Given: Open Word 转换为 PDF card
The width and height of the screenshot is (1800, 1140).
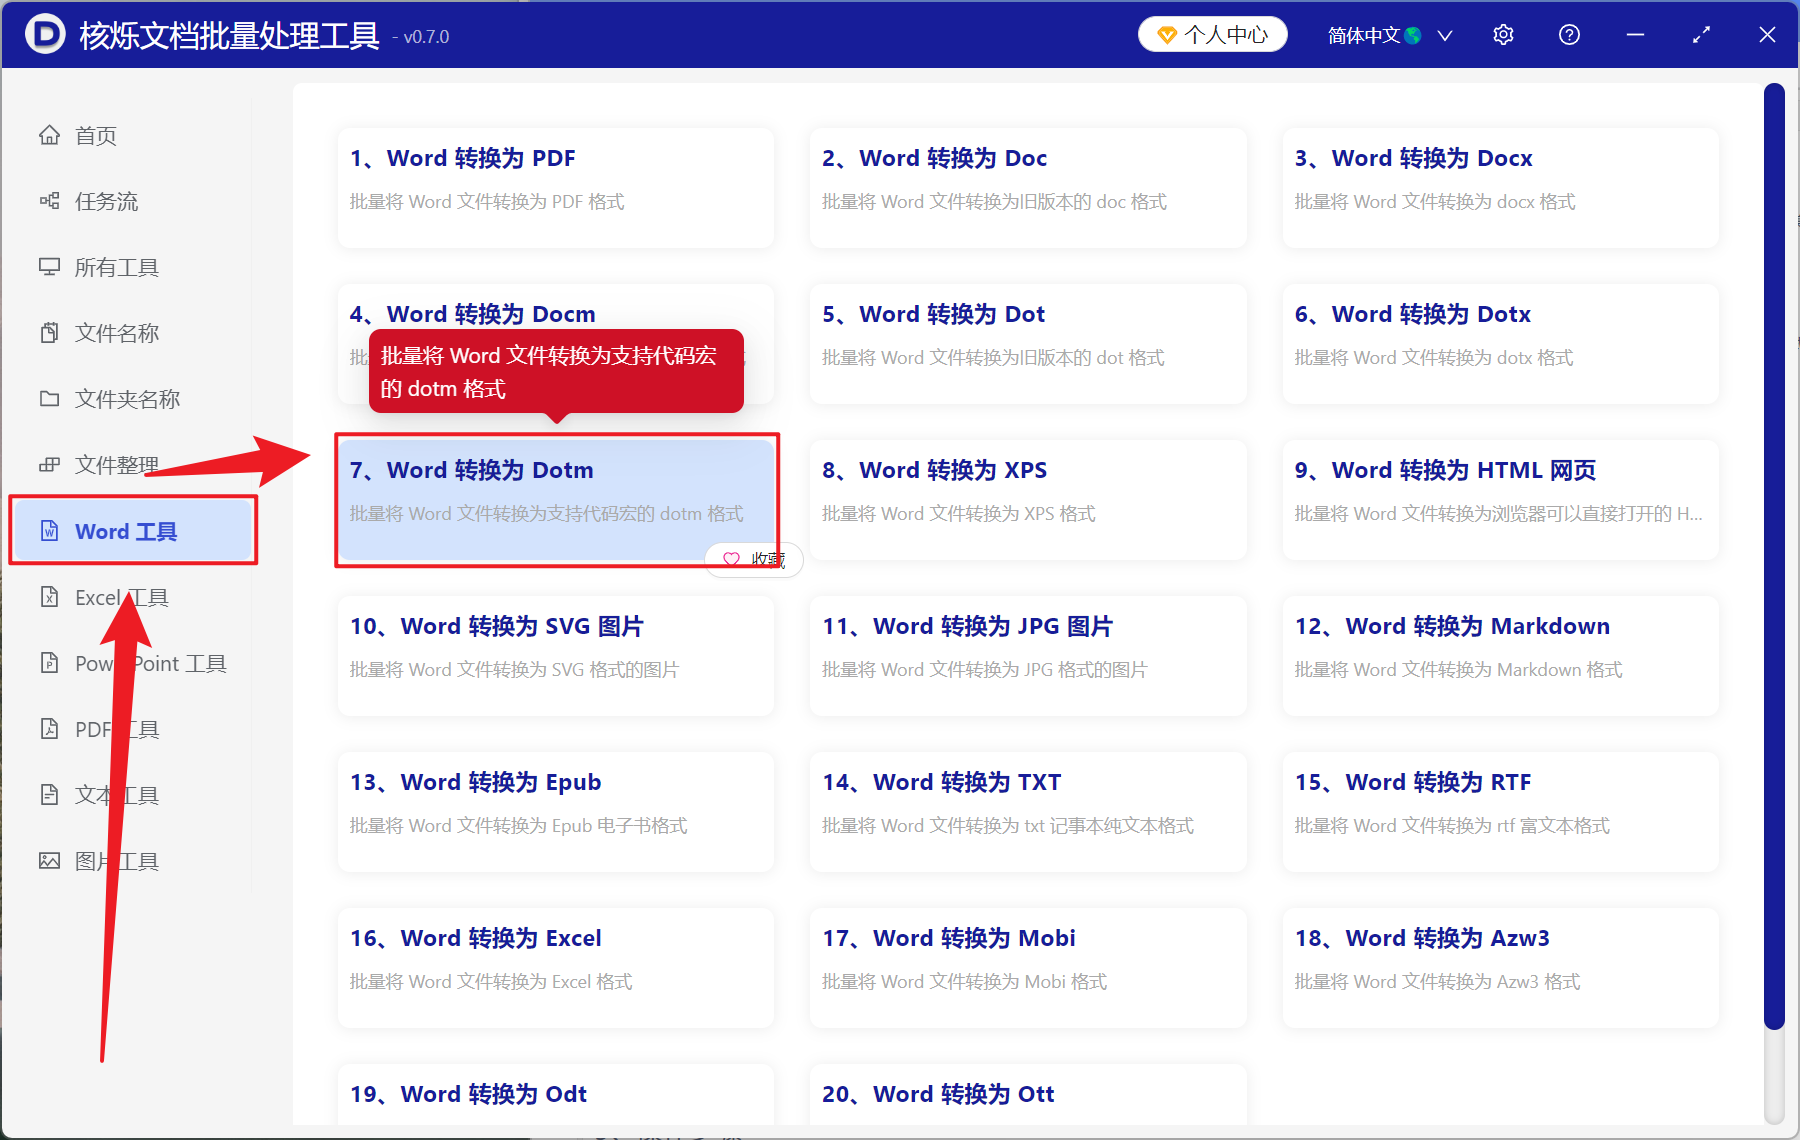Looking at the screenshot, I should pyautogui.click(x=556, y=188).
